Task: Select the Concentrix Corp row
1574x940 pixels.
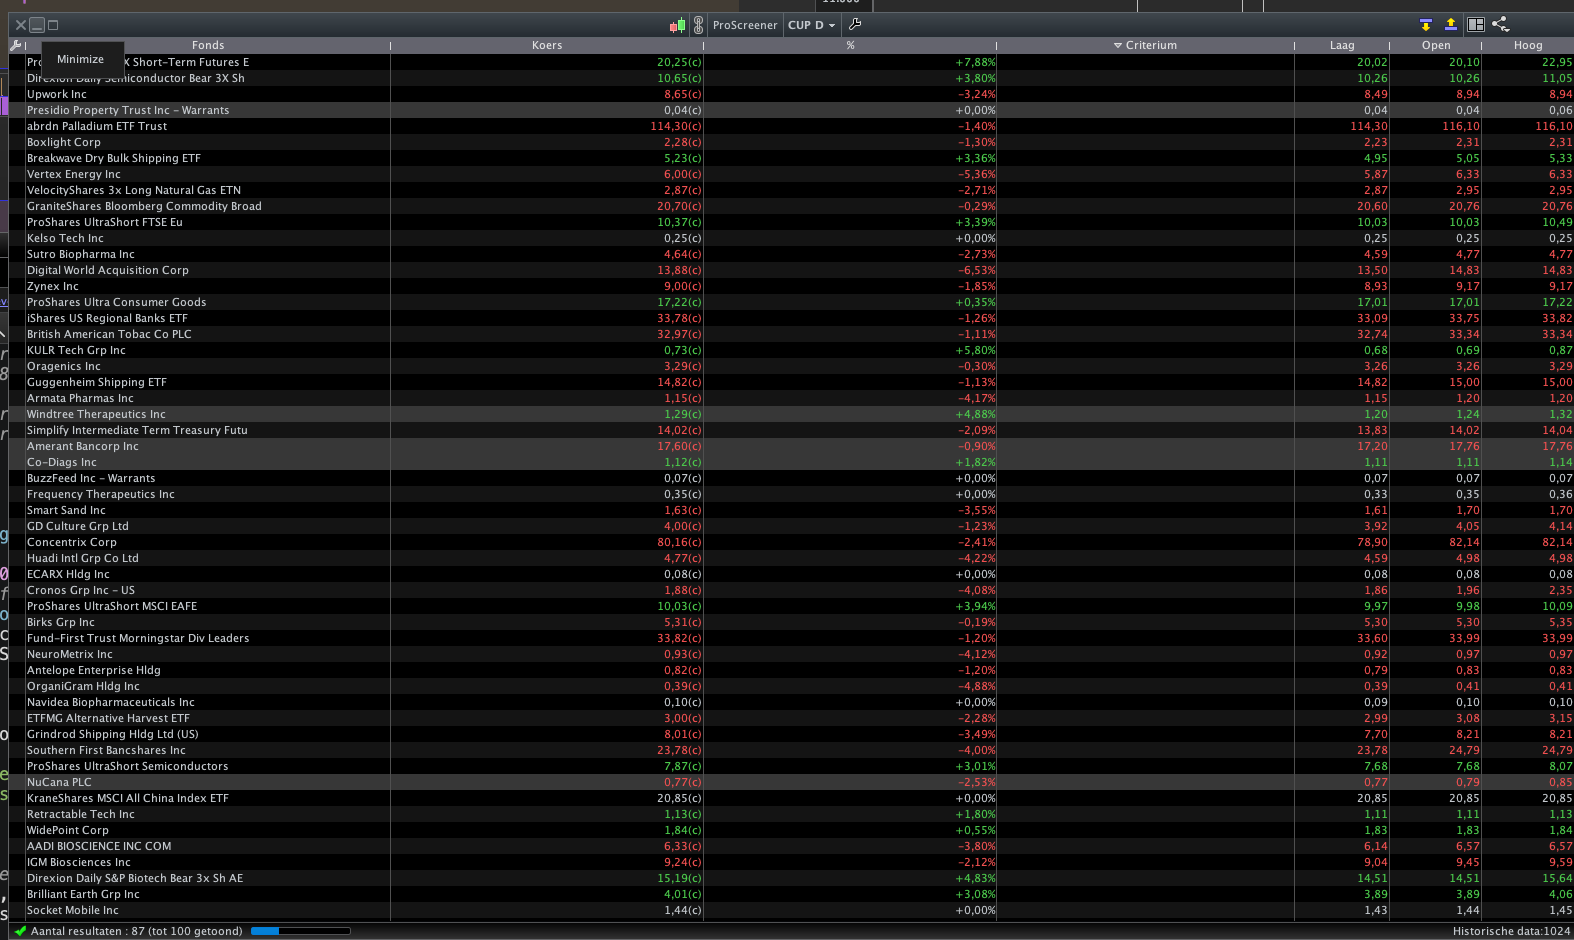Action: [792, 542]
